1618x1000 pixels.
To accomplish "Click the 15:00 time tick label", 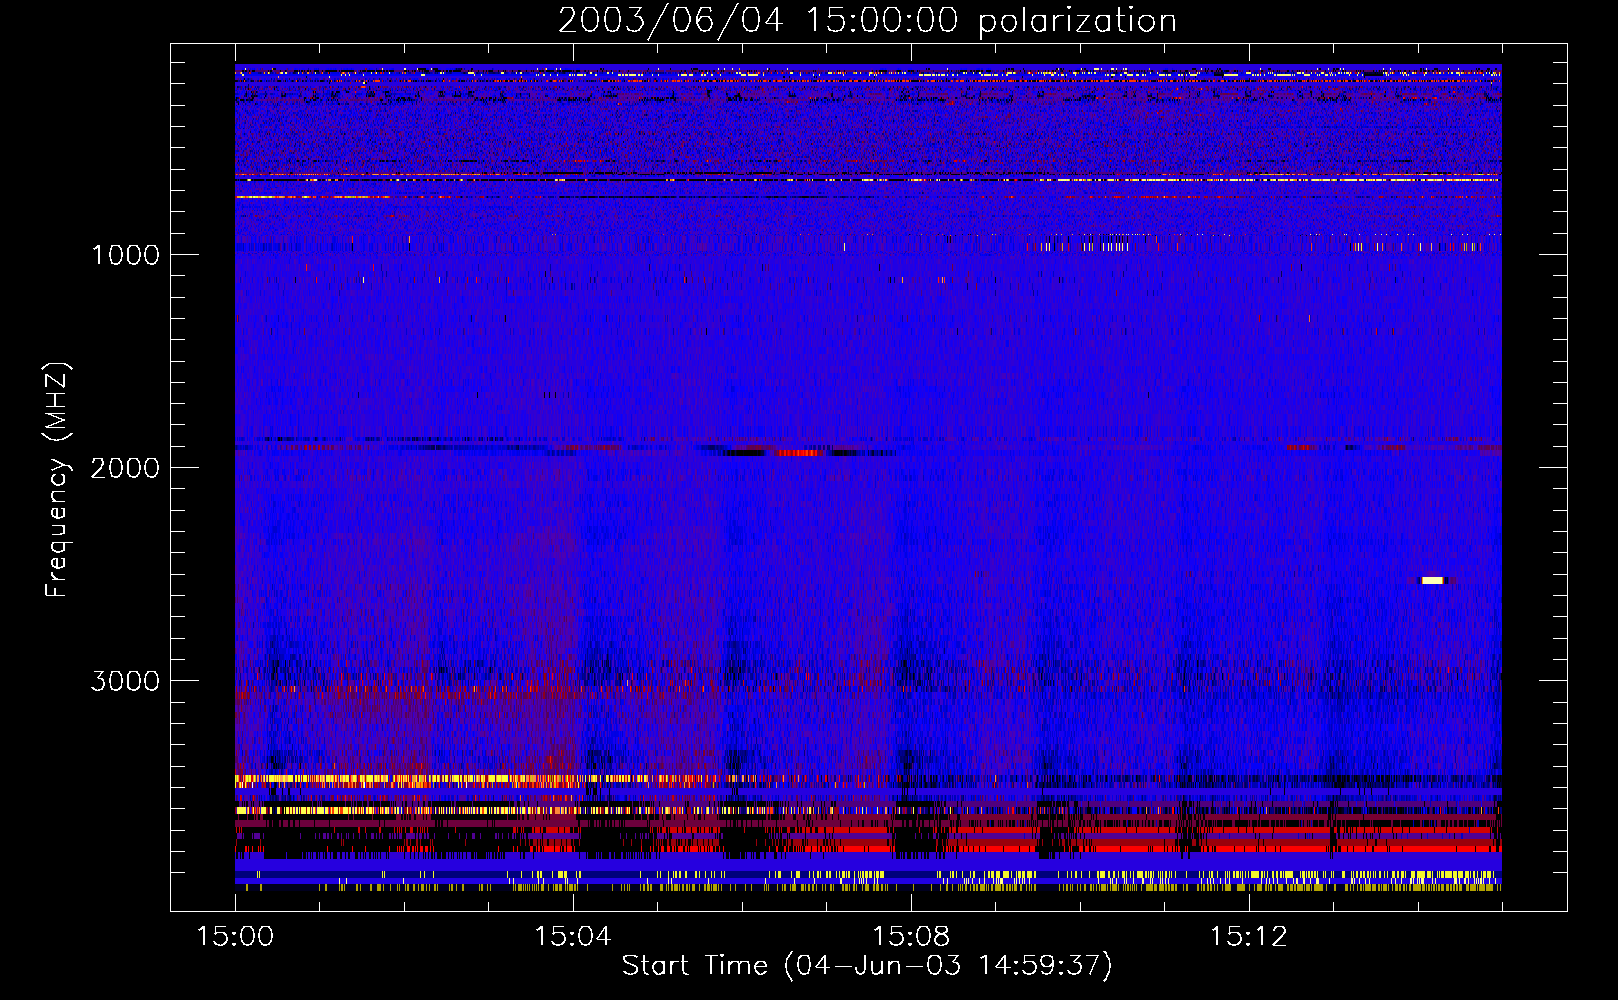I will click(235, 937).
